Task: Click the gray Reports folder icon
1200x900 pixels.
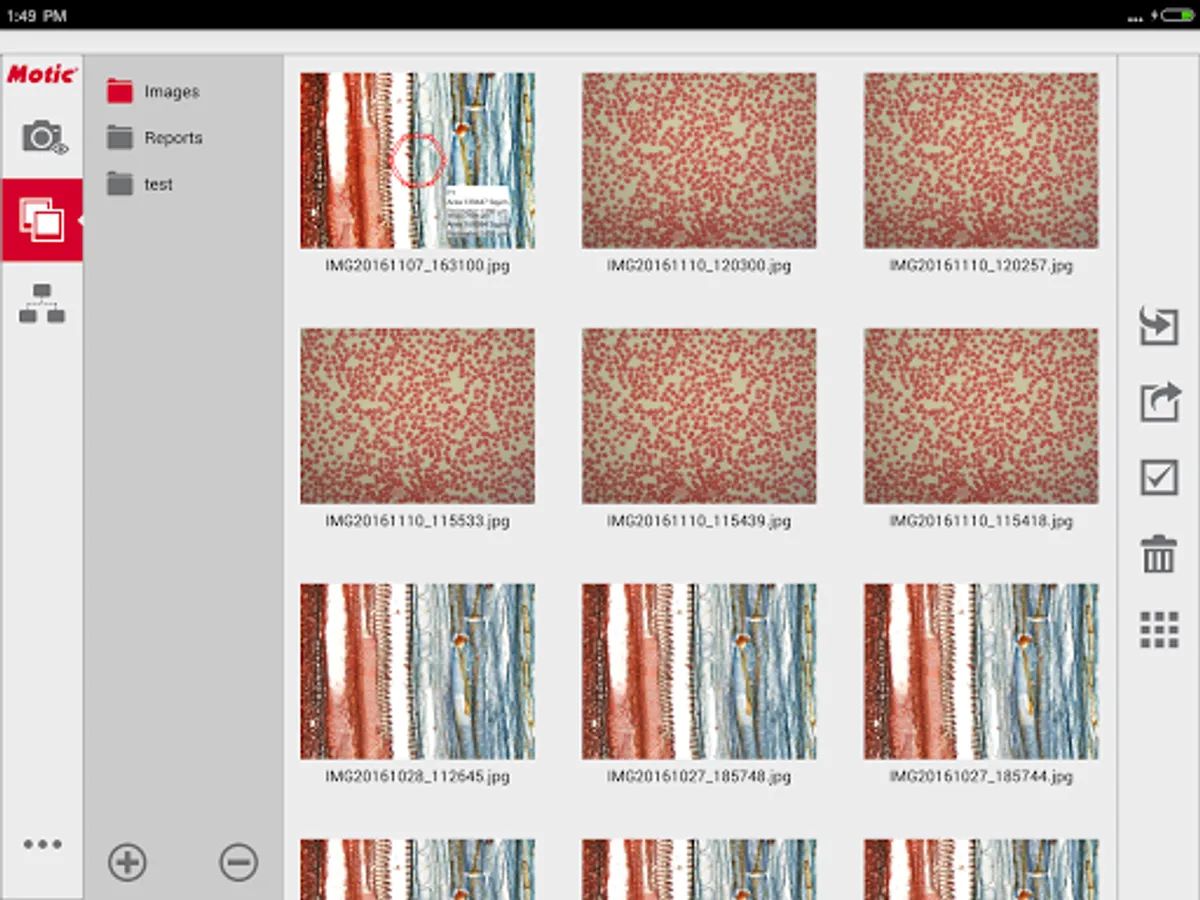Action: pyautogui.click(x=120, y=137)
